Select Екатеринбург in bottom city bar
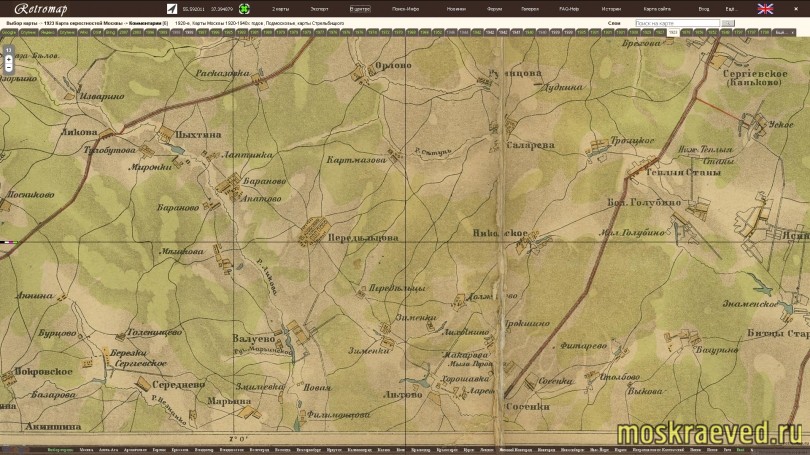Screen dimensions: 810x455 click(309, 450)
